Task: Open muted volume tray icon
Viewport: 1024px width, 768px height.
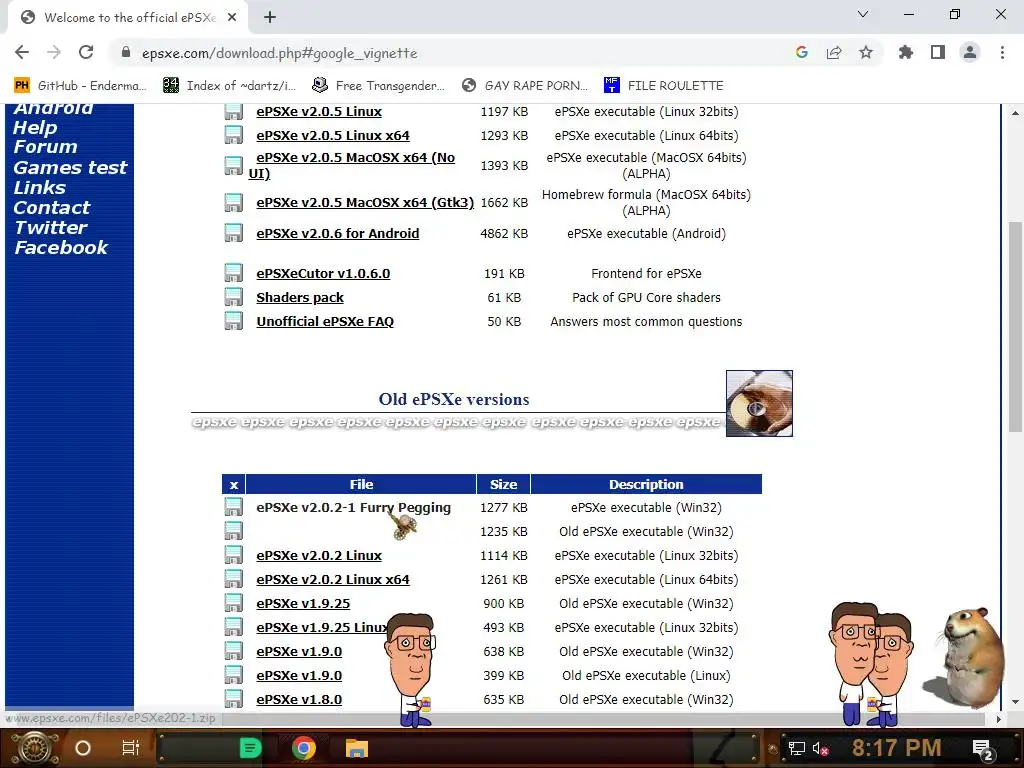Action: (x=820, y=748)
